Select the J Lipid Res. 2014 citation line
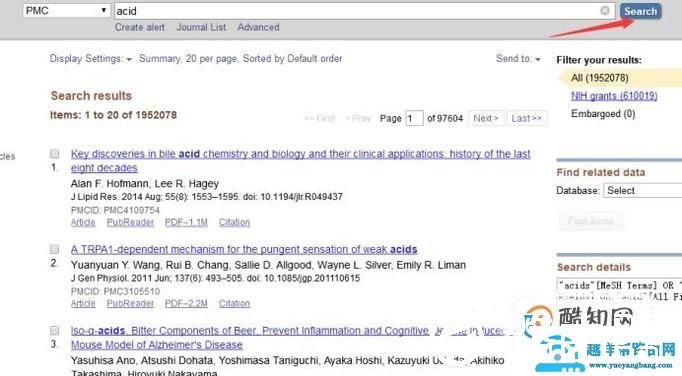Screen dimensions: 682x376 tap(207, 197)
